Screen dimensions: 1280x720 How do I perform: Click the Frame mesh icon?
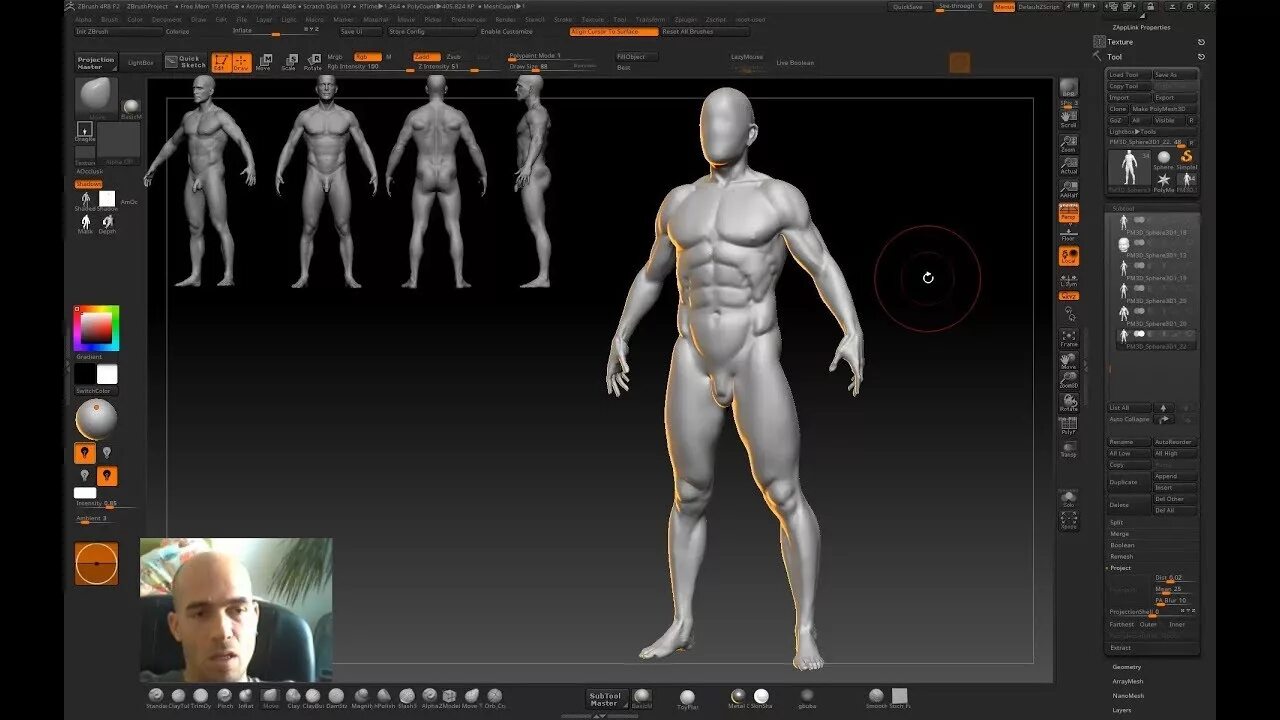(1069, 338)
